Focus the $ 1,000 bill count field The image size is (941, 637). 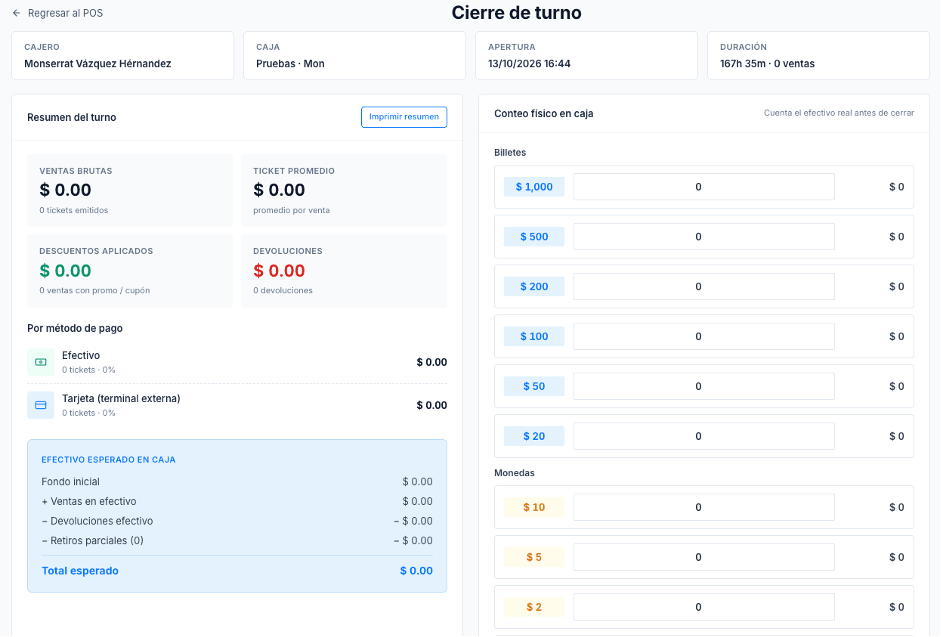[703, 187]
